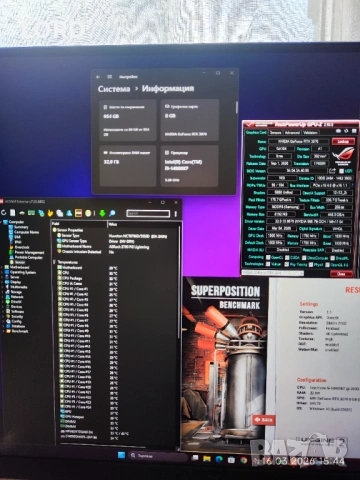Toggle the UEFI checkbox in GPU-Z

pyautogui.click(x=341, y=171)
